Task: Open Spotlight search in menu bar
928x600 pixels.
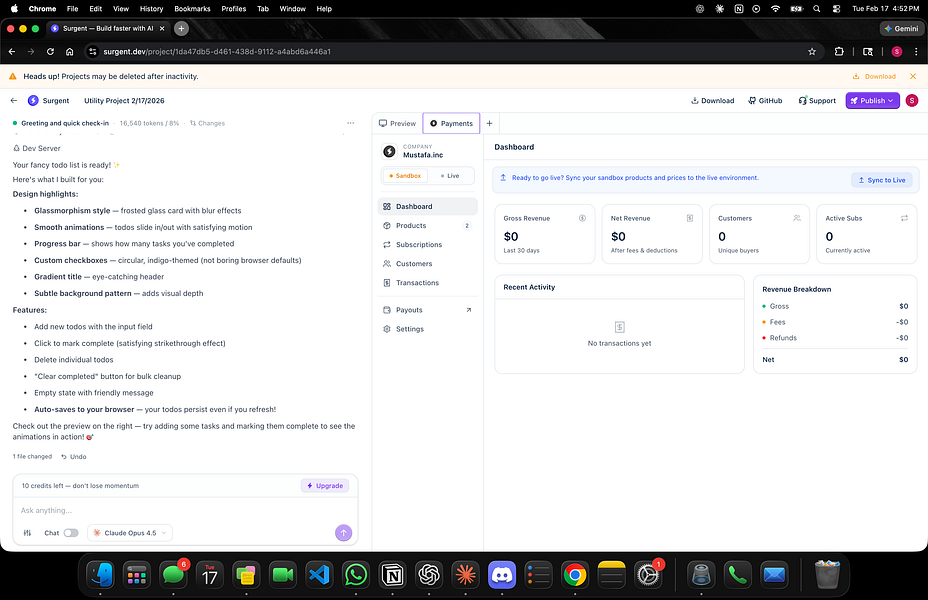Action: (x=817, y=9)
